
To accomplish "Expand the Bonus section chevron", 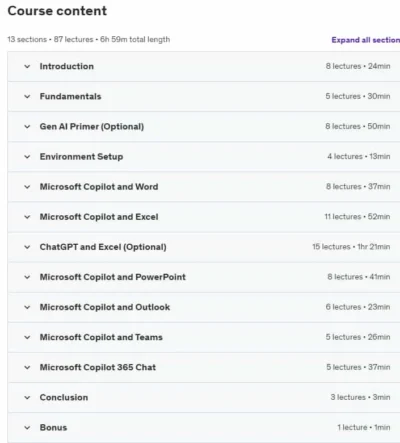I will tap(27, 428).
